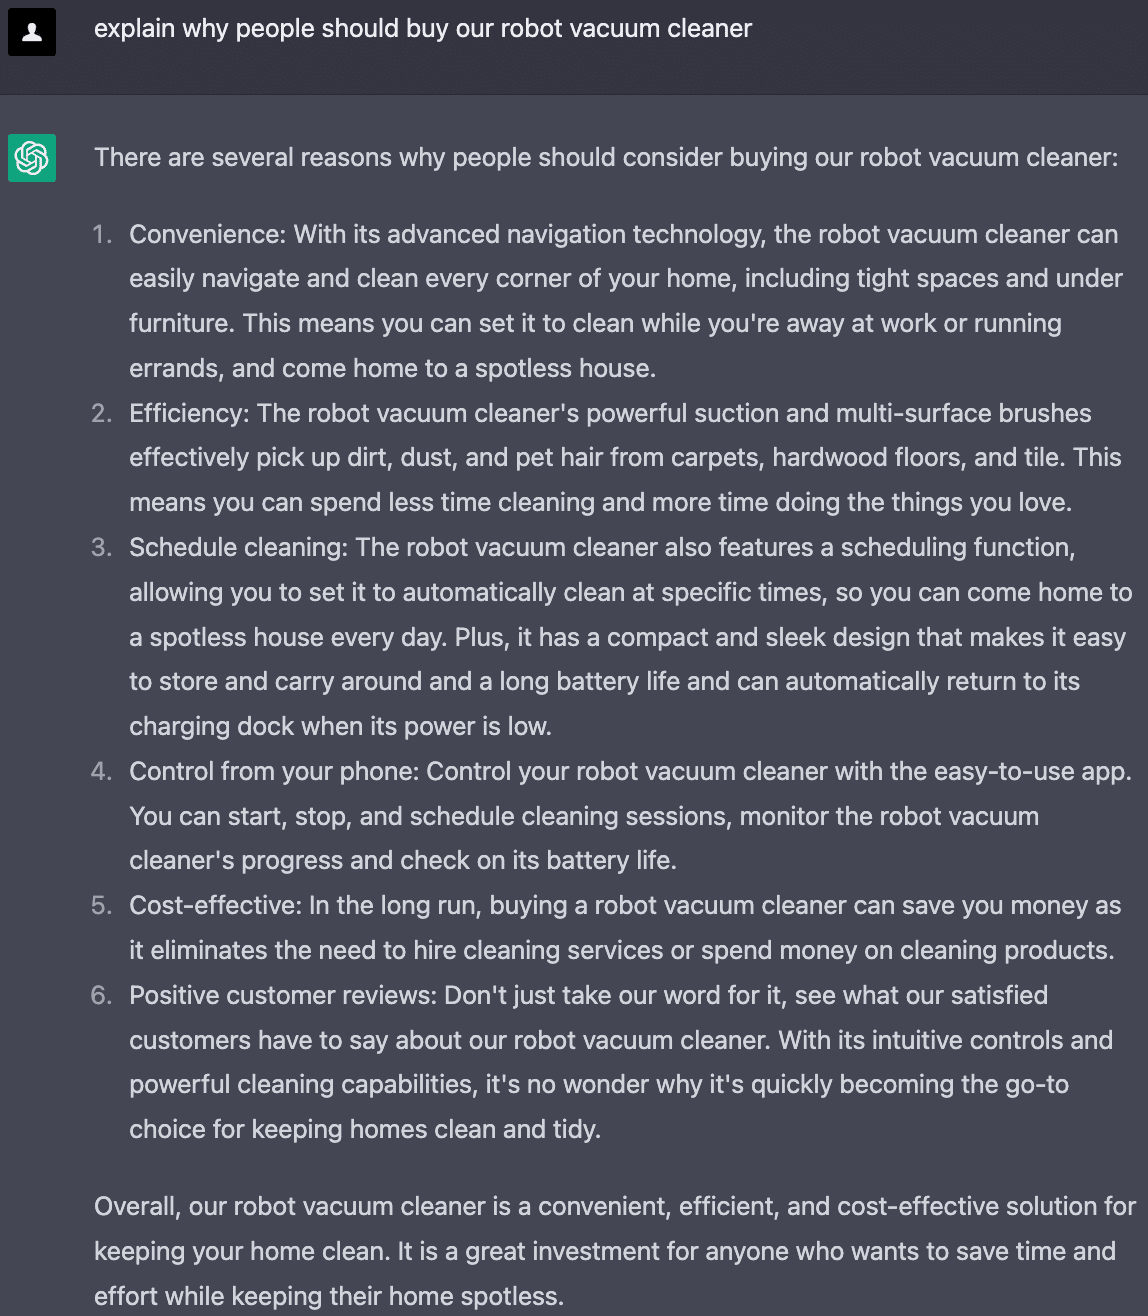
Task: Click the text "errands, and come home to a spotless house"
Action: tap(392, 369)
